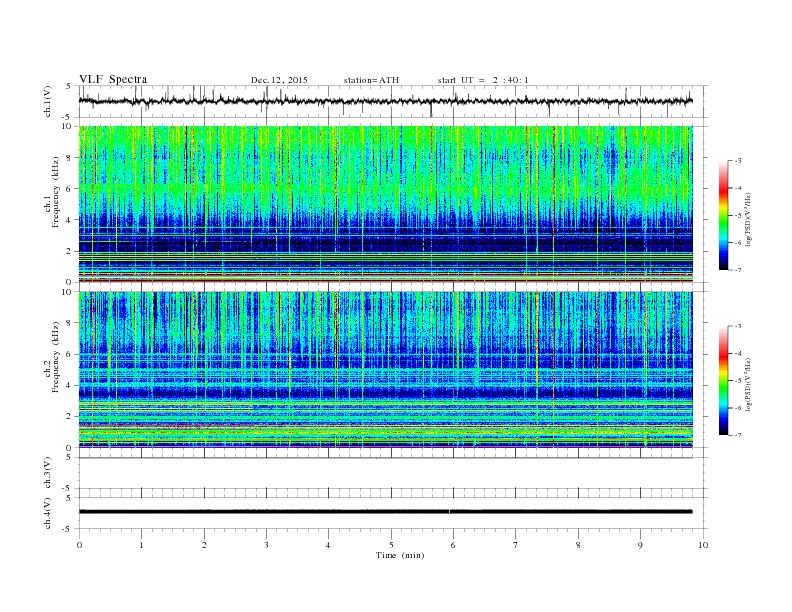Image resolution: width=792 pixels, height=612 pixels.
Task: Click time axis tick label "10"
Action: (x=703, y=545)
